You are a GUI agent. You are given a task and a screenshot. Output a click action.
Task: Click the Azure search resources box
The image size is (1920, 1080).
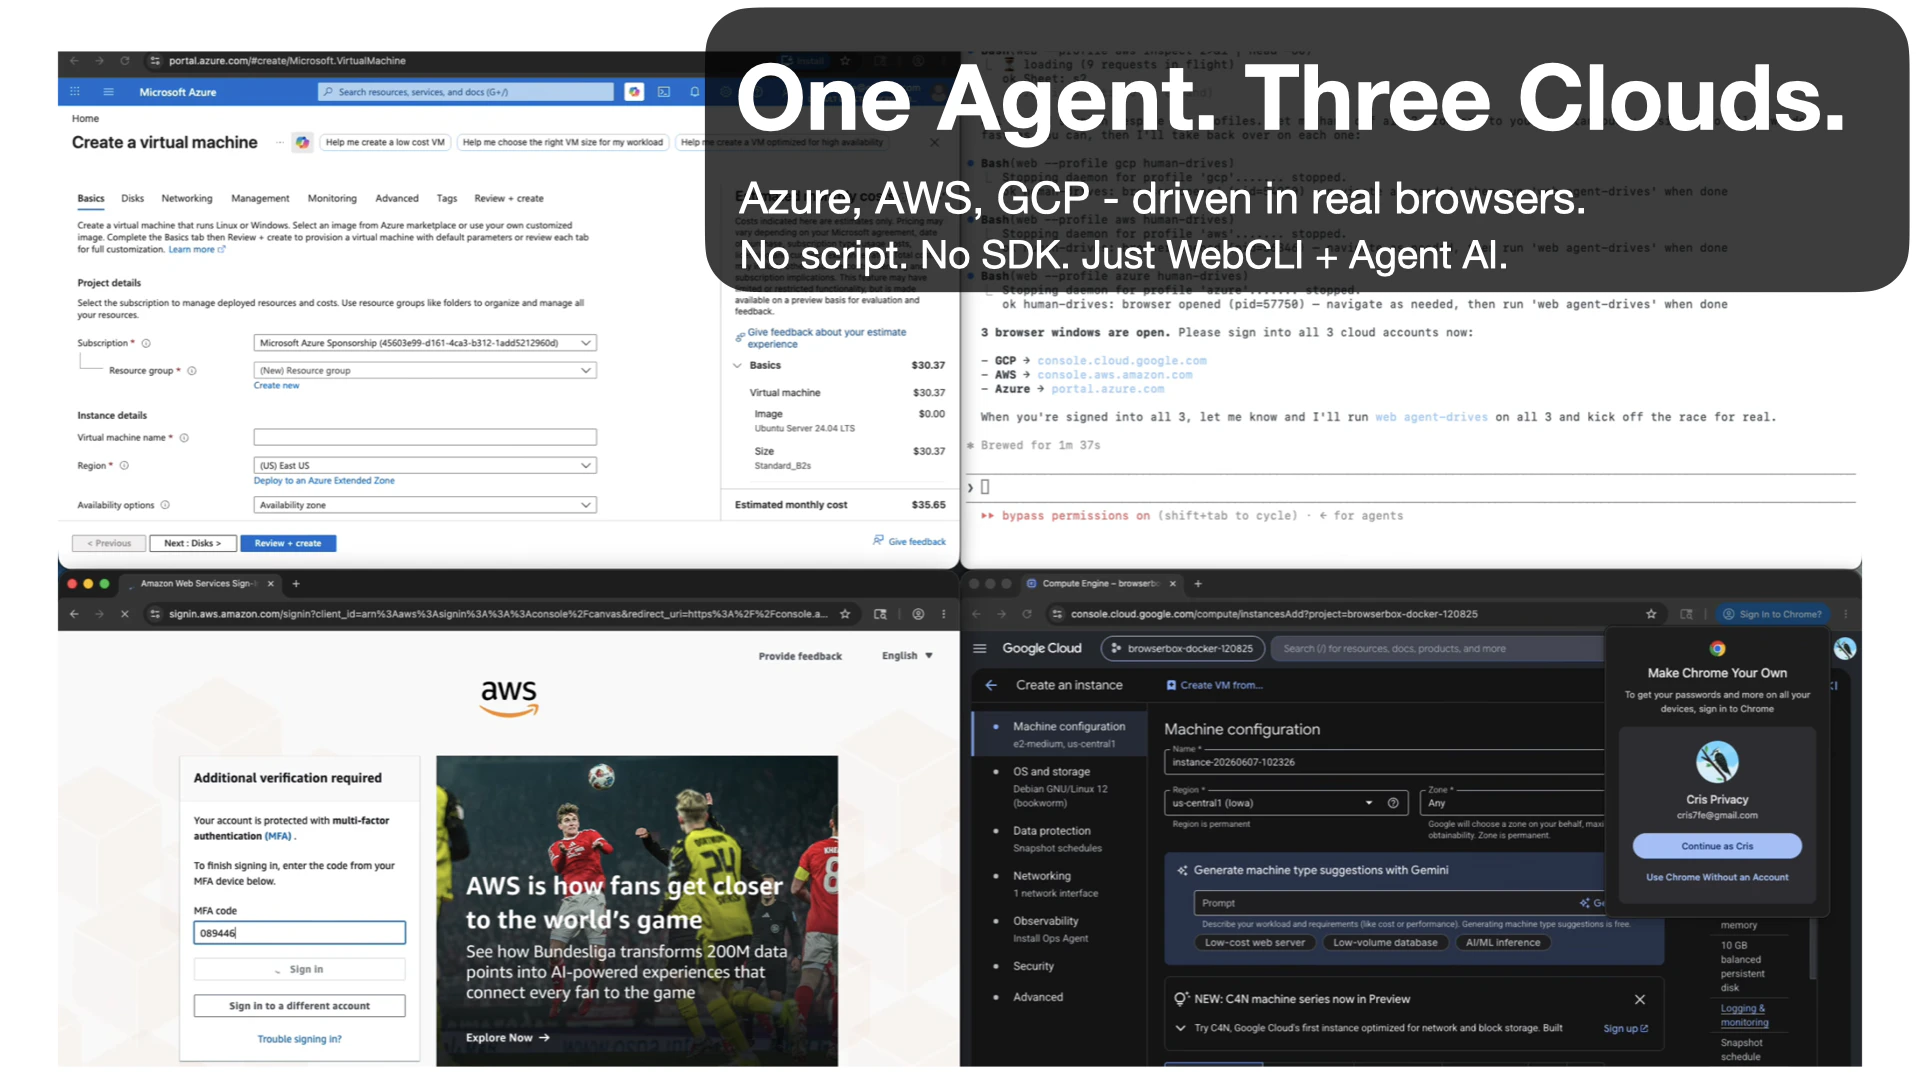[466, 92]
